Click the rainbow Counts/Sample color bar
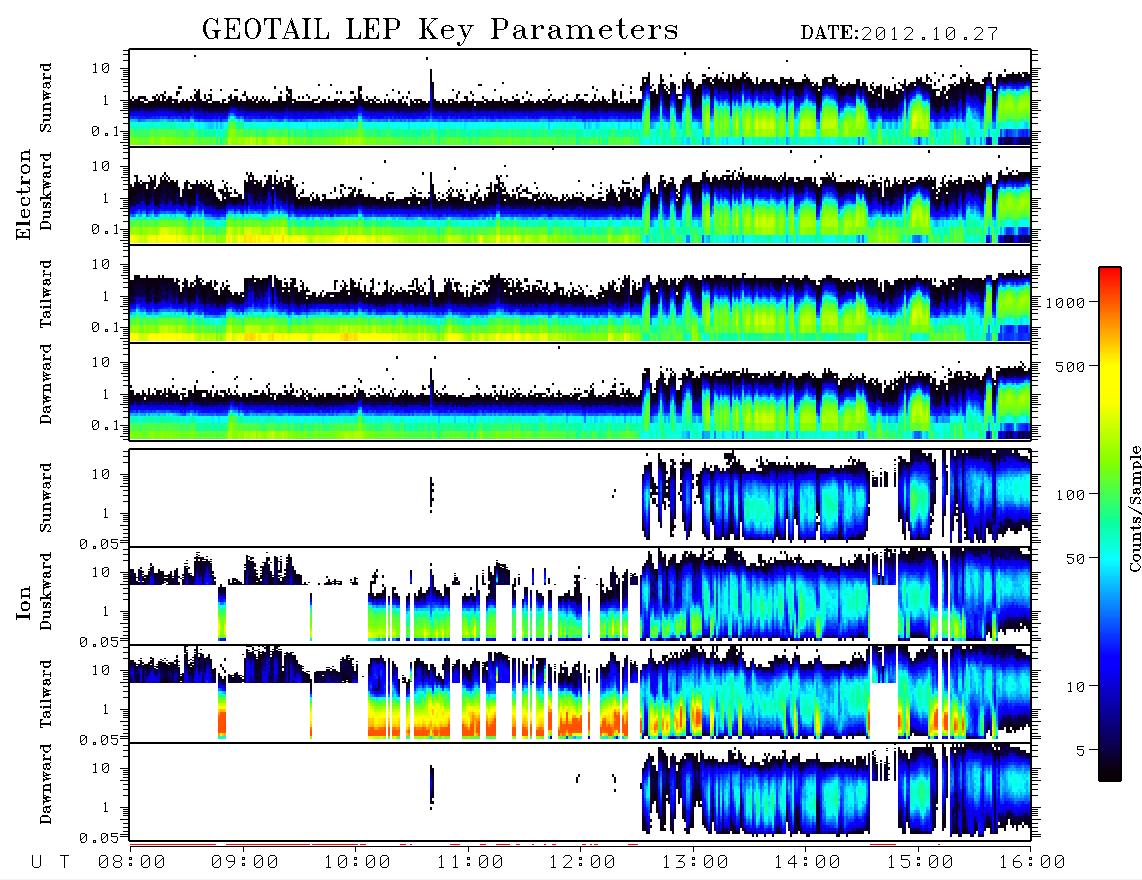The width and height of the screenshot is (1142, 880). tap(1110, 525)
